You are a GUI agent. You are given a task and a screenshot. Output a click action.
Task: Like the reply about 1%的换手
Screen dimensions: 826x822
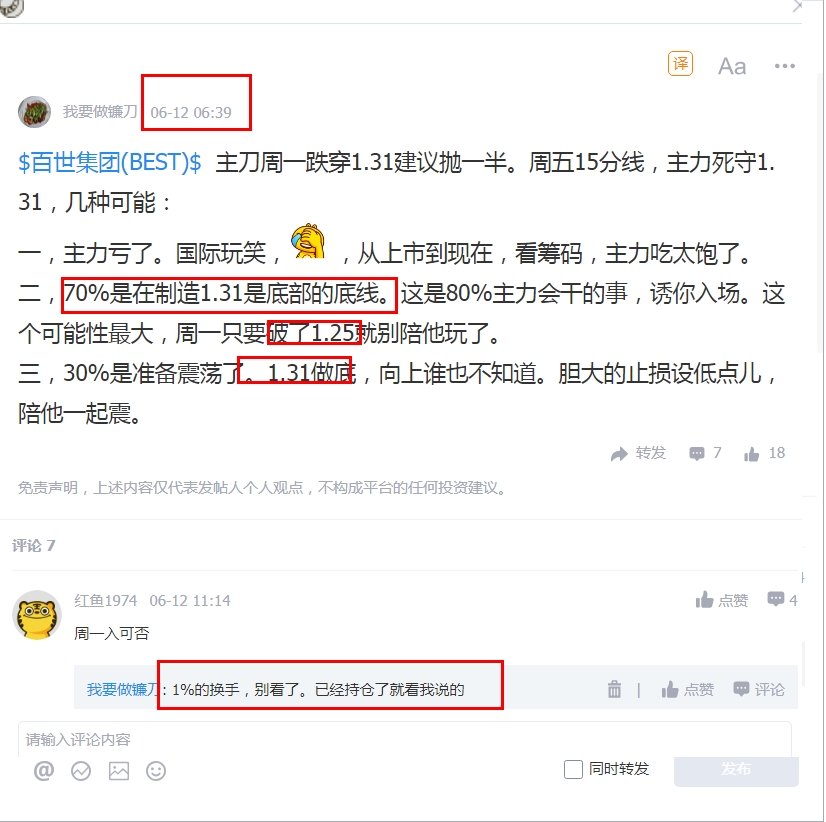click(687, 689)
